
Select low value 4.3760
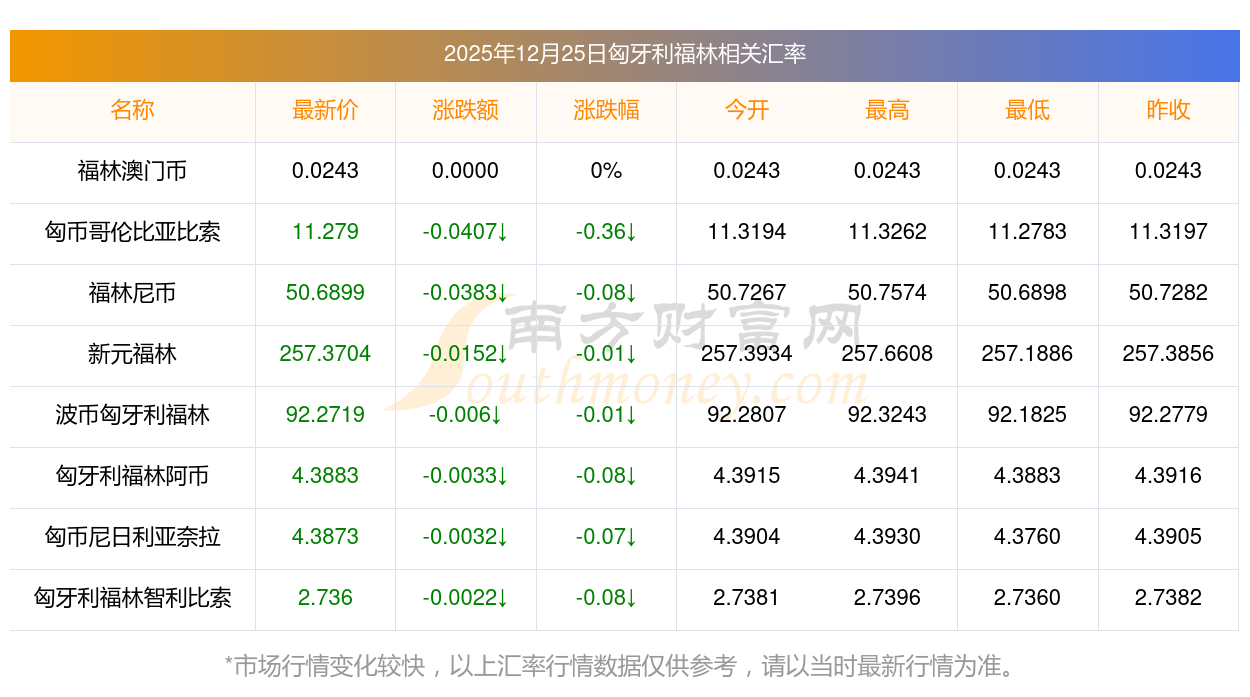(x=1027, y=537)
